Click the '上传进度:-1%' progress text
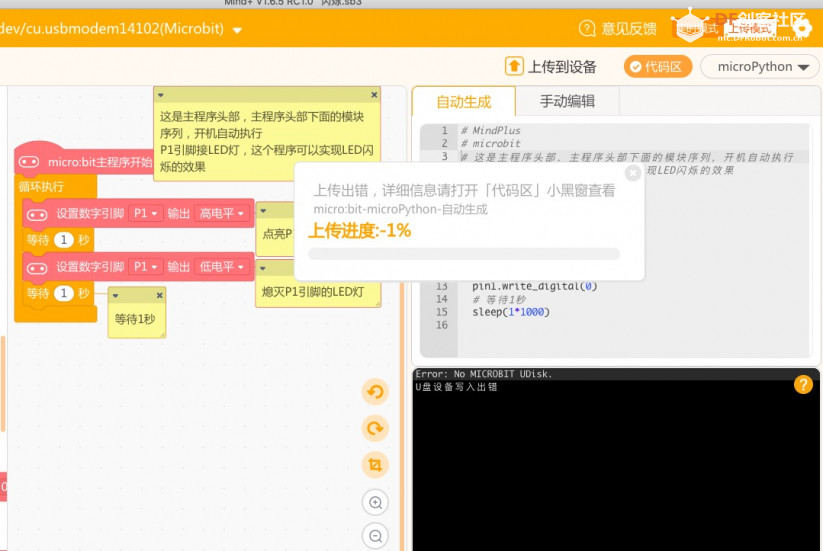The width and height of the screenshot is (823, 551). [360, 230]
